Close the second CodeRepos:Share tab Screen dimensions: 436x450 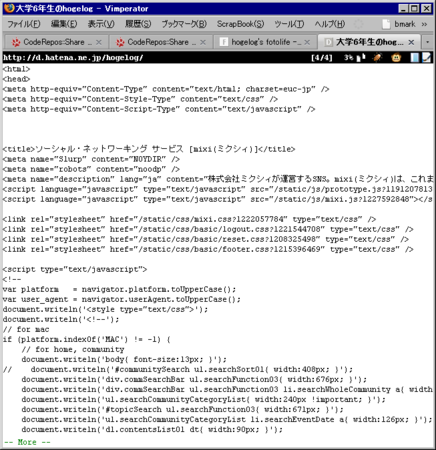point(203,42)
